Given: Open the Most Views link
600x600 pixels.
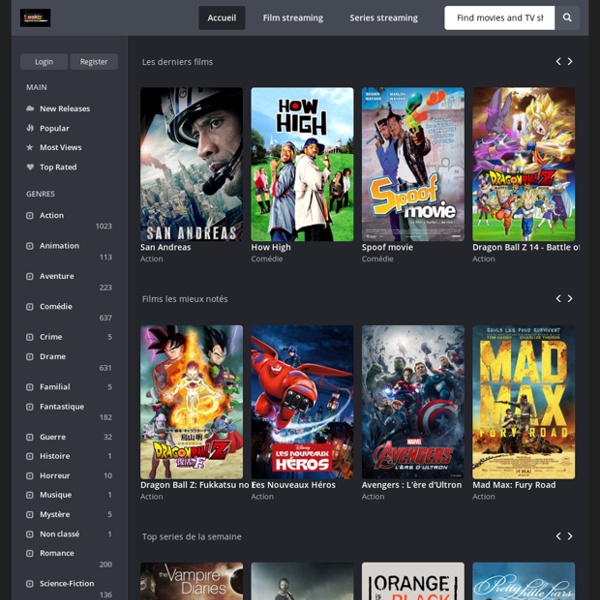Looking at the screenshot, I should [60, 147].
